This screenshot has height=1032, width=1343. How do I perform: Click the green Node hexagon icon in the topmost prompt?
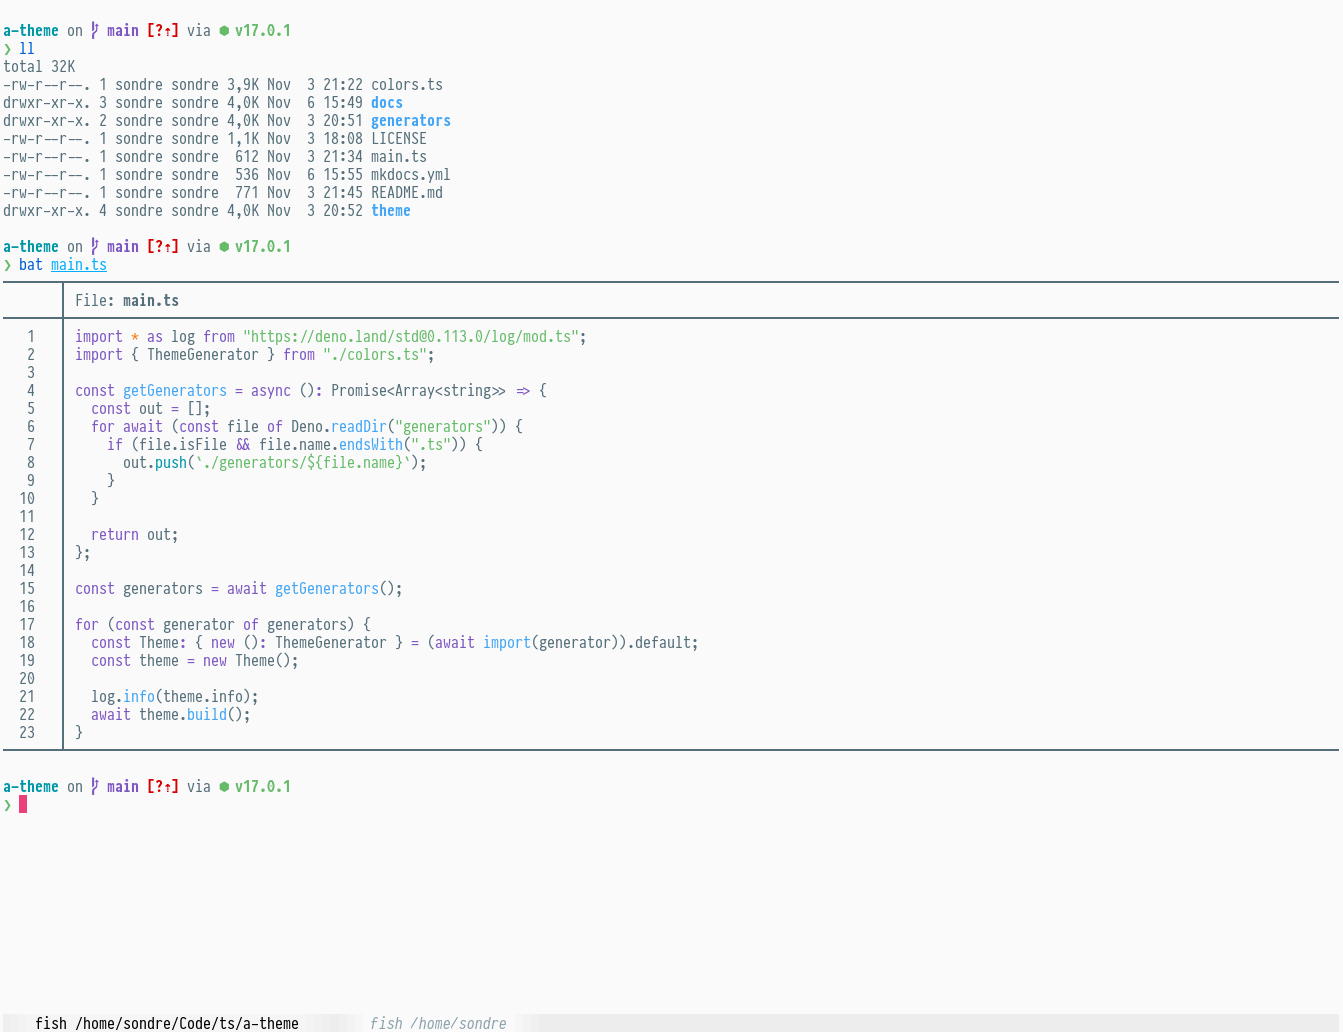point(224,31)
